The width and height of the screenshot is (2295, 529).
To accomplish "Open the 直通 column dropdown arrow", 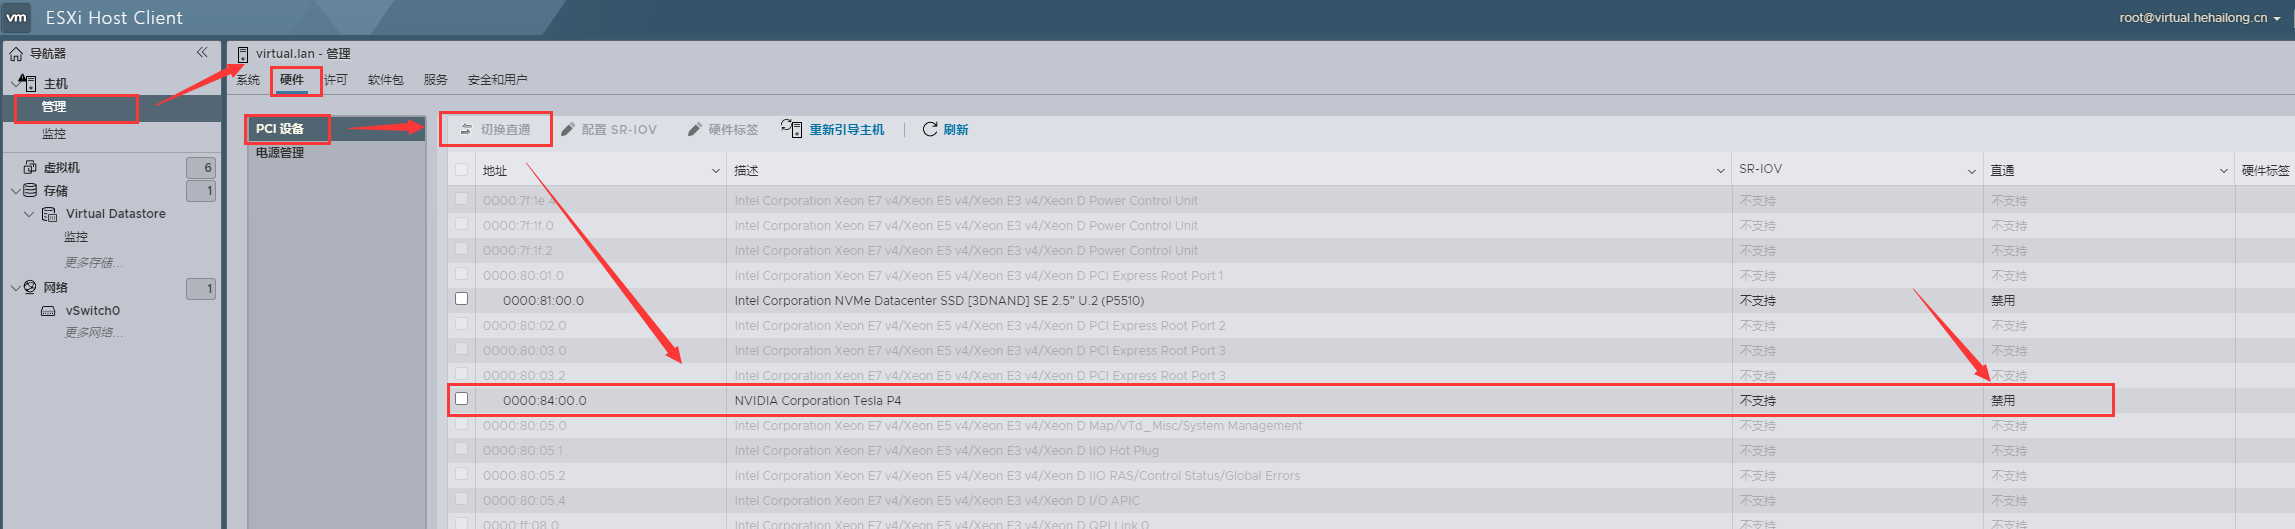I will pyautogui.click(x=2224, y=171).
